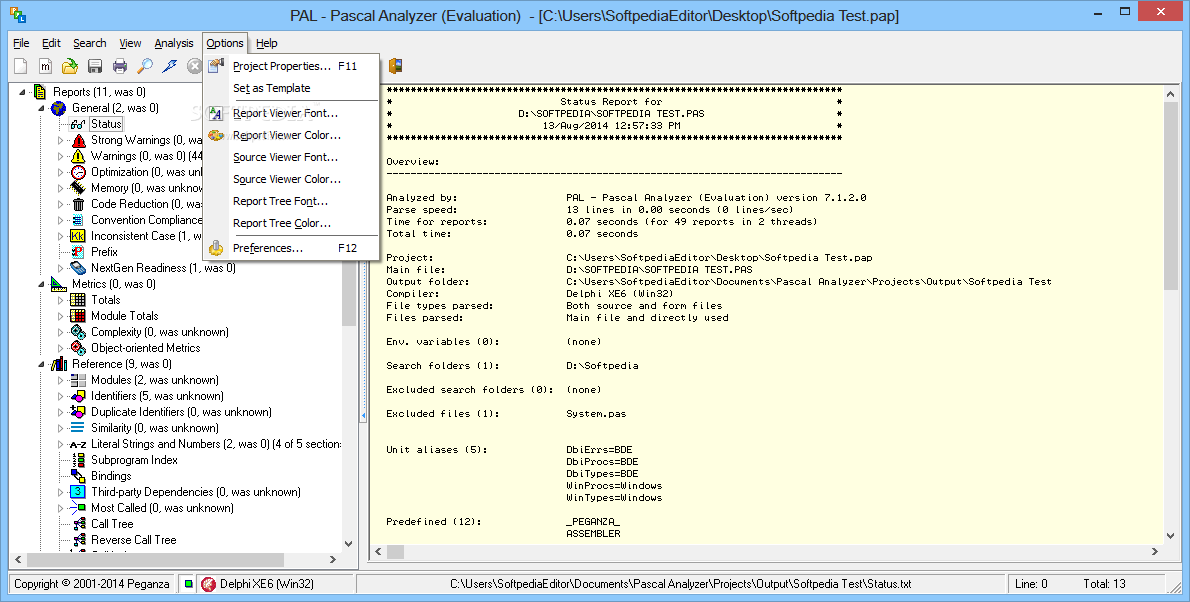Click the yellow Warnings triangle icon

(x=78, y=156)
